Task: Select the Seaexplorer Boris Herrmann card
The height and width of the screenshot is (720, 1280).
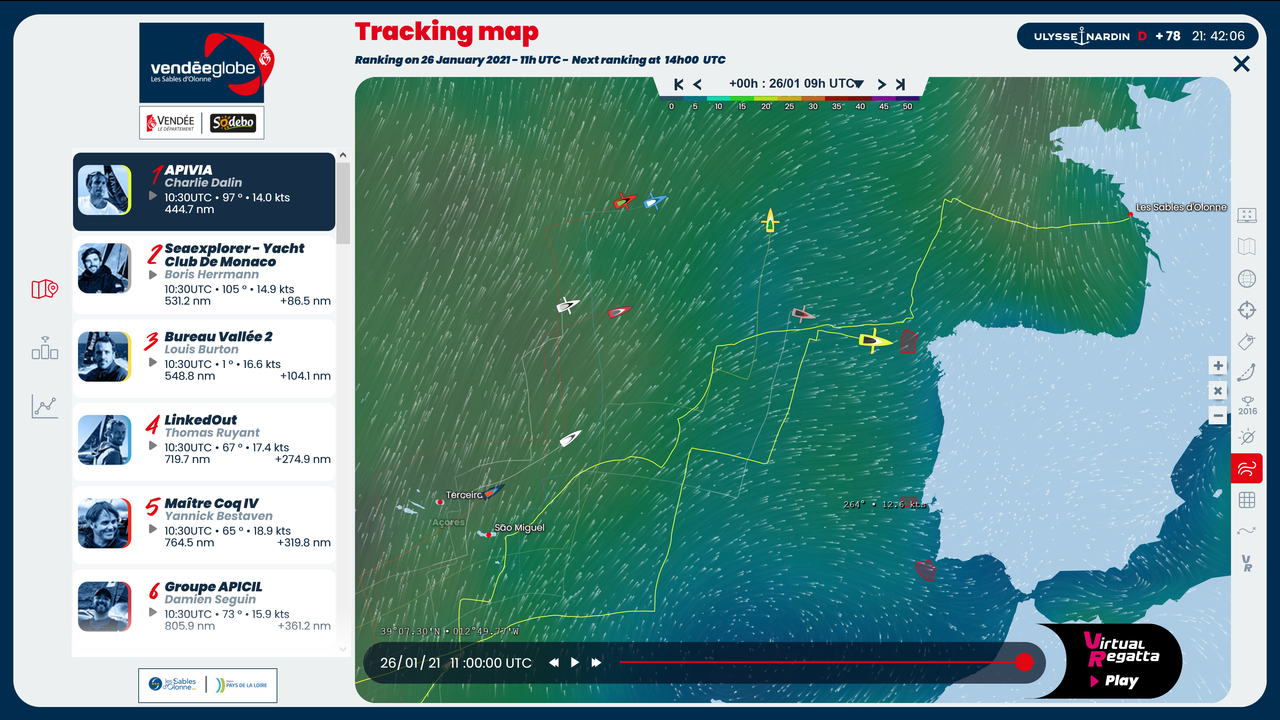Action: pyautogui.click(x=204, y=274)
